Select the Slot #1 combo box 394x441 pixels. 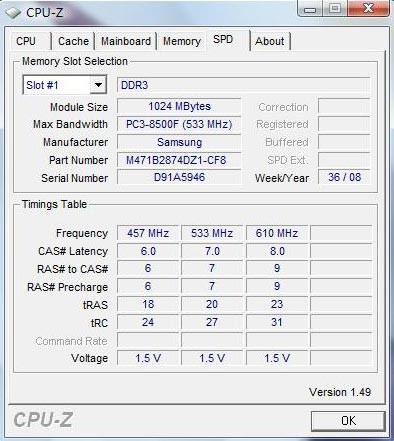[65, 85]
